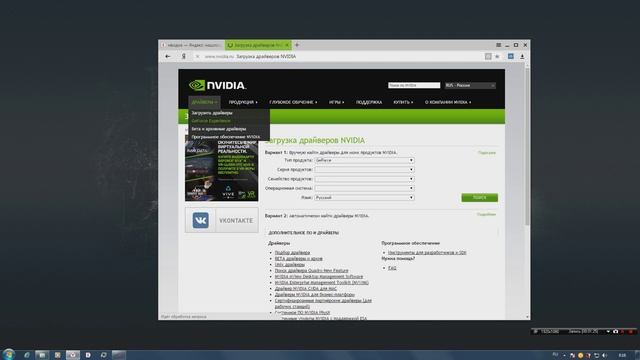The height and width of the screenshot is (360, 640).
Task: Choose Программное обеспечение NVIDIA menu entry
Action: (226, 137)
